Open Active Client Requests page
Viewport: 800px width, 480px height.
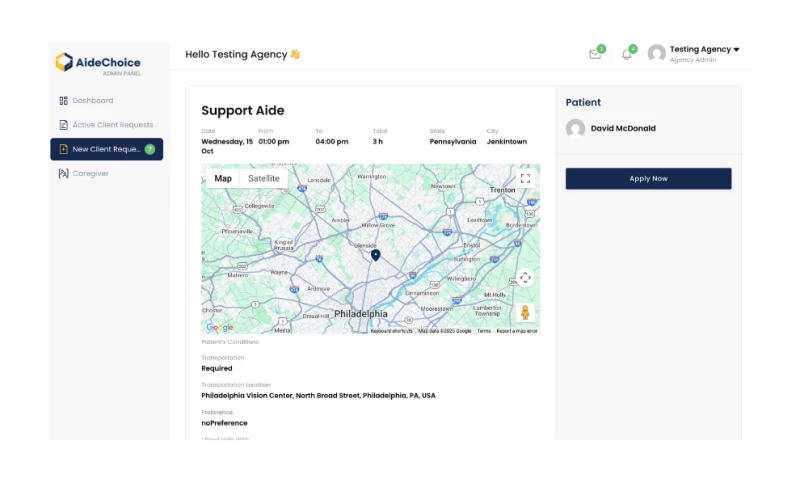[x=112, y=125]
